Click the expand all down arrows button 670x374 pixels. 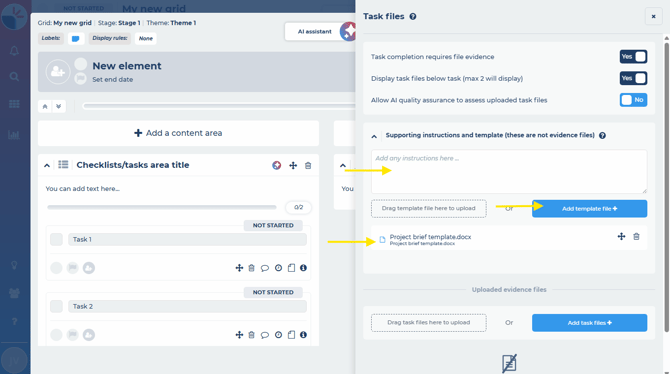(x=59, y=106)
